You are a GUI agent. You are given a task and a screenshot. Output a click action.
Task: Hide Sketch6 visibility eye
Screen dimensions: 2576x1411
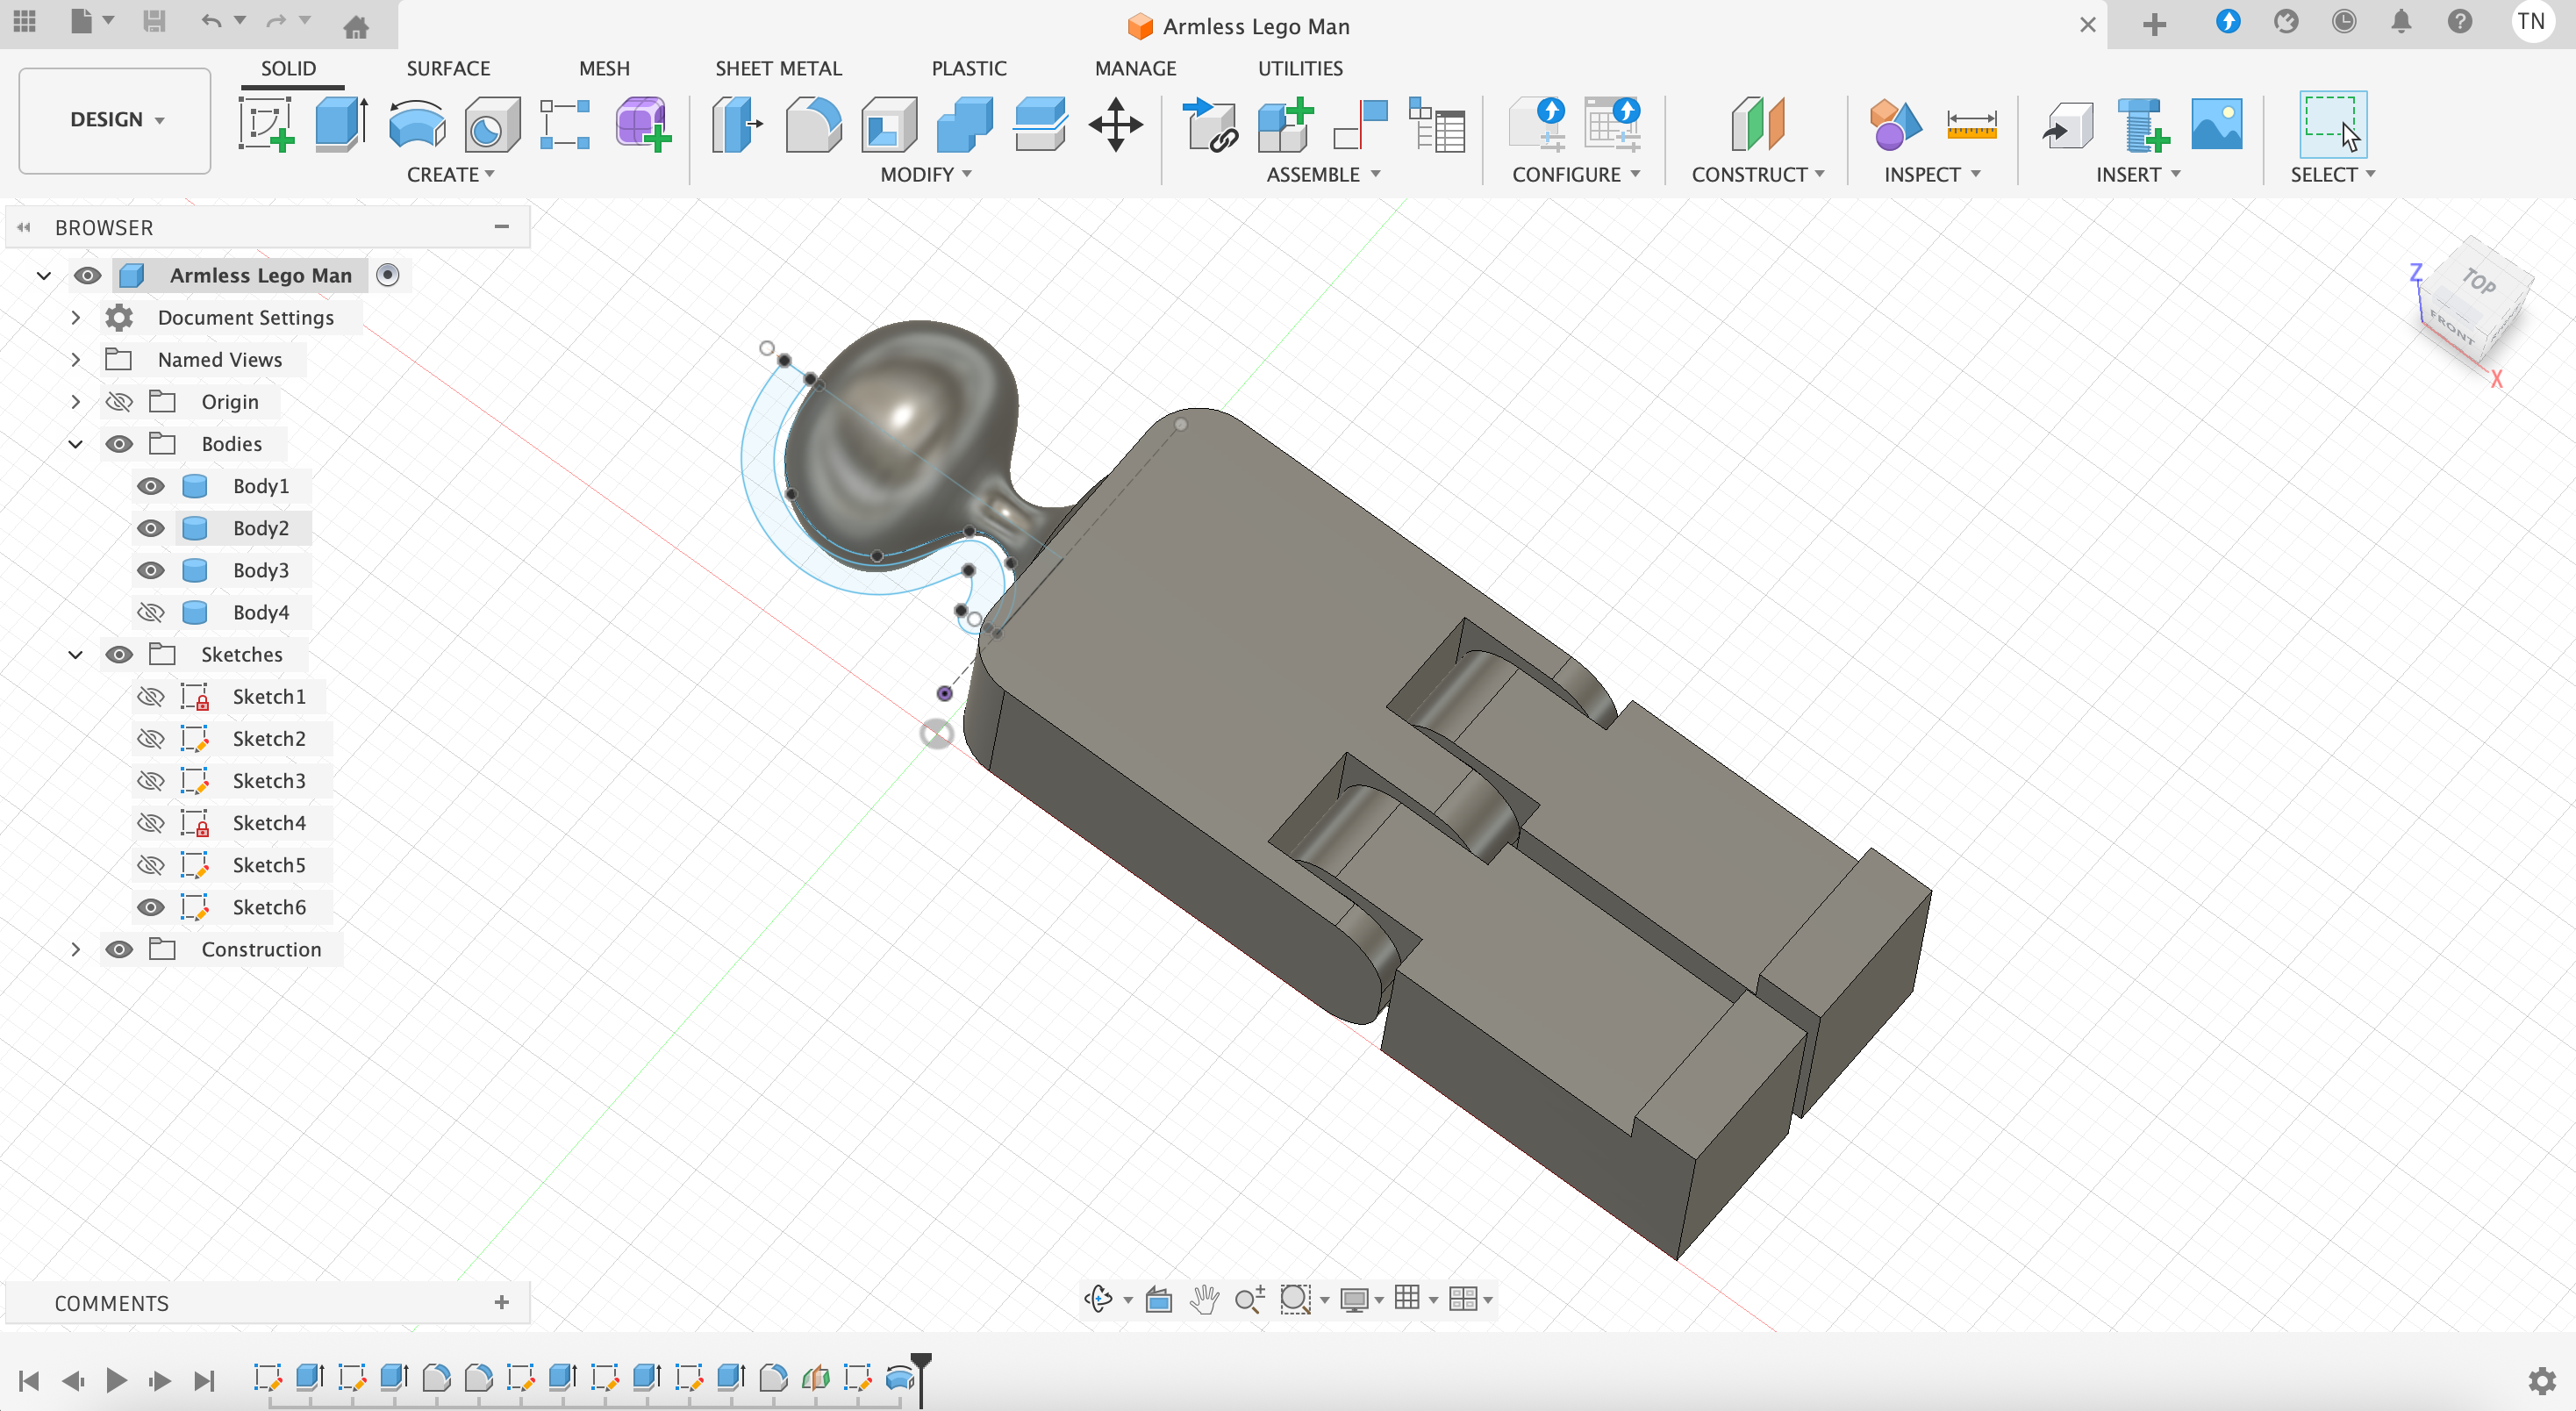[151, 907]
